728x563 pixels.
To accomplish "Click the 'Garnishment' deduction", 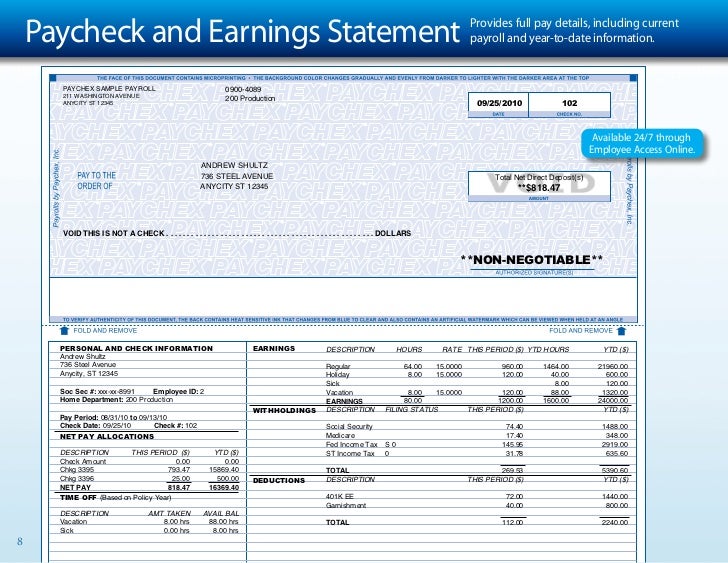I will (x=345, y=505).
